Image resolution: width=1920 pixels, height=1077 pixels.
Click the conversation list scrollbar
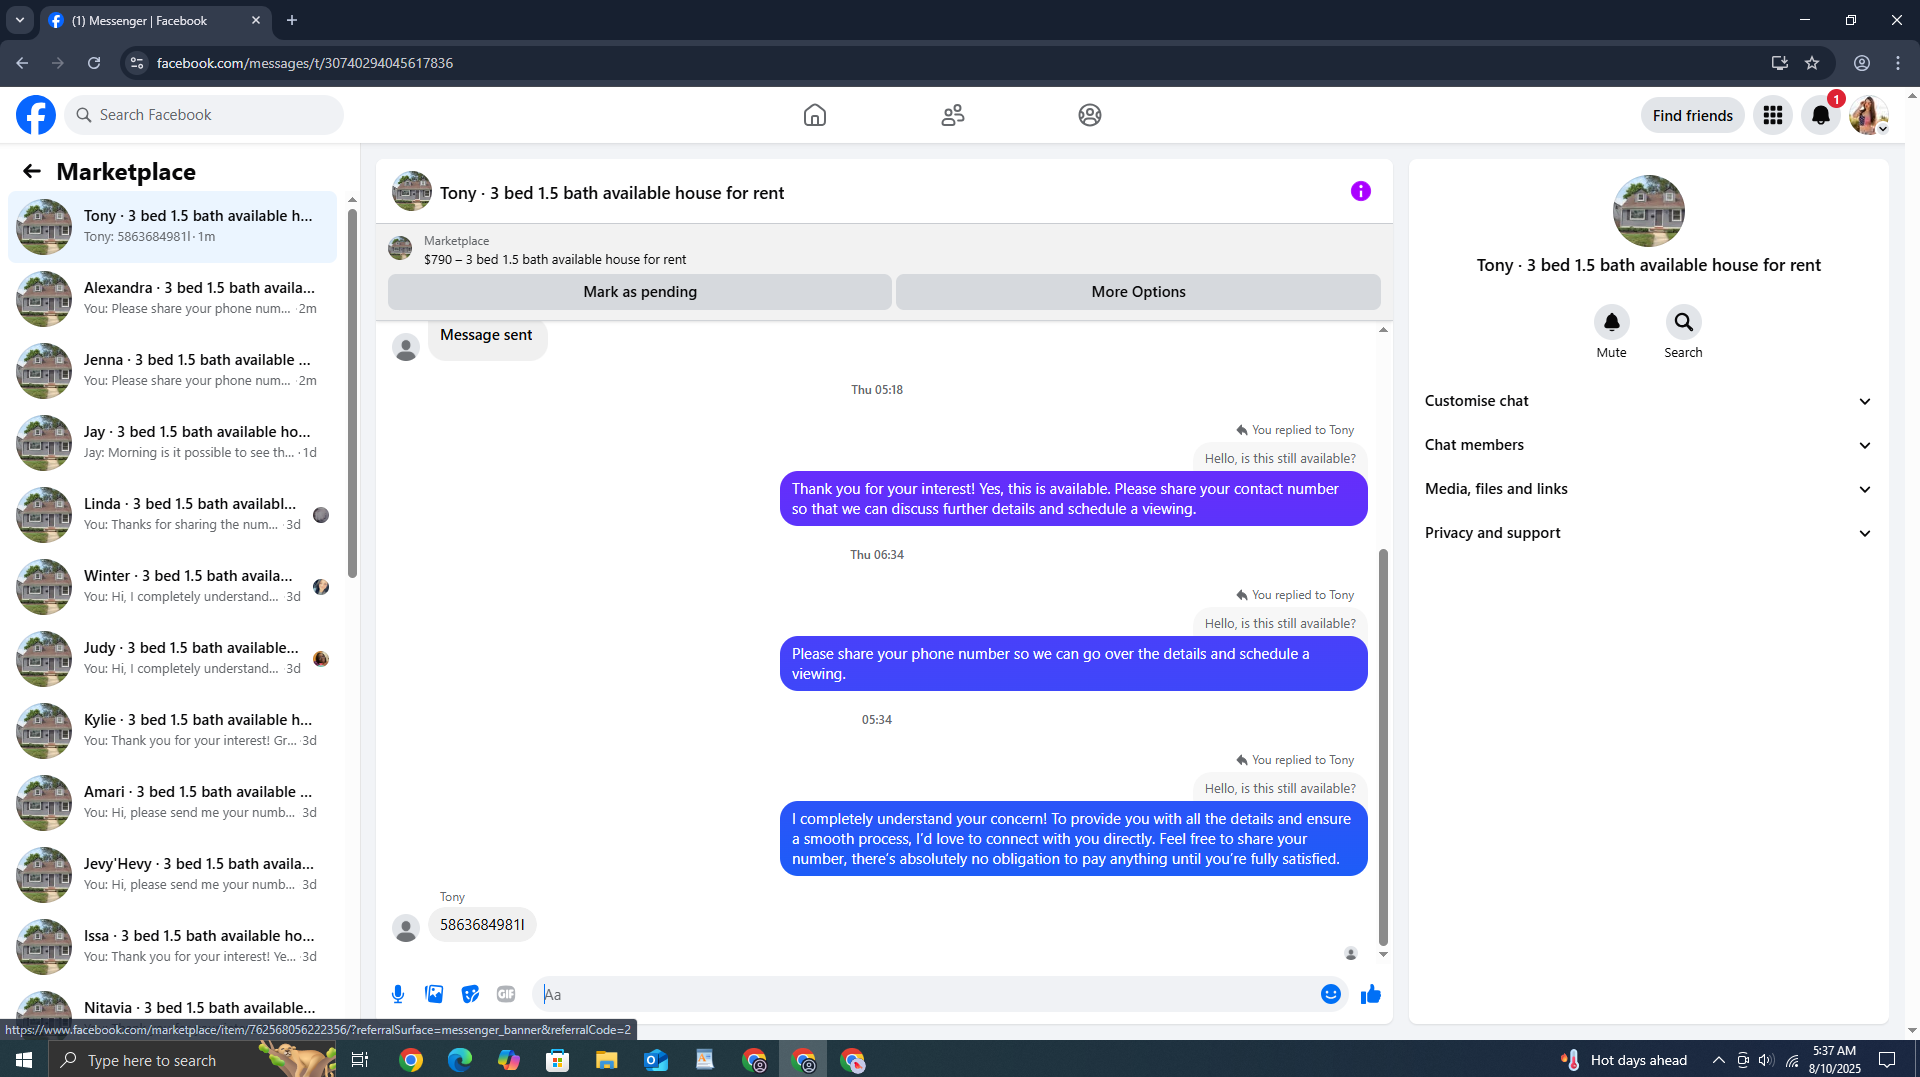point(352,394)
